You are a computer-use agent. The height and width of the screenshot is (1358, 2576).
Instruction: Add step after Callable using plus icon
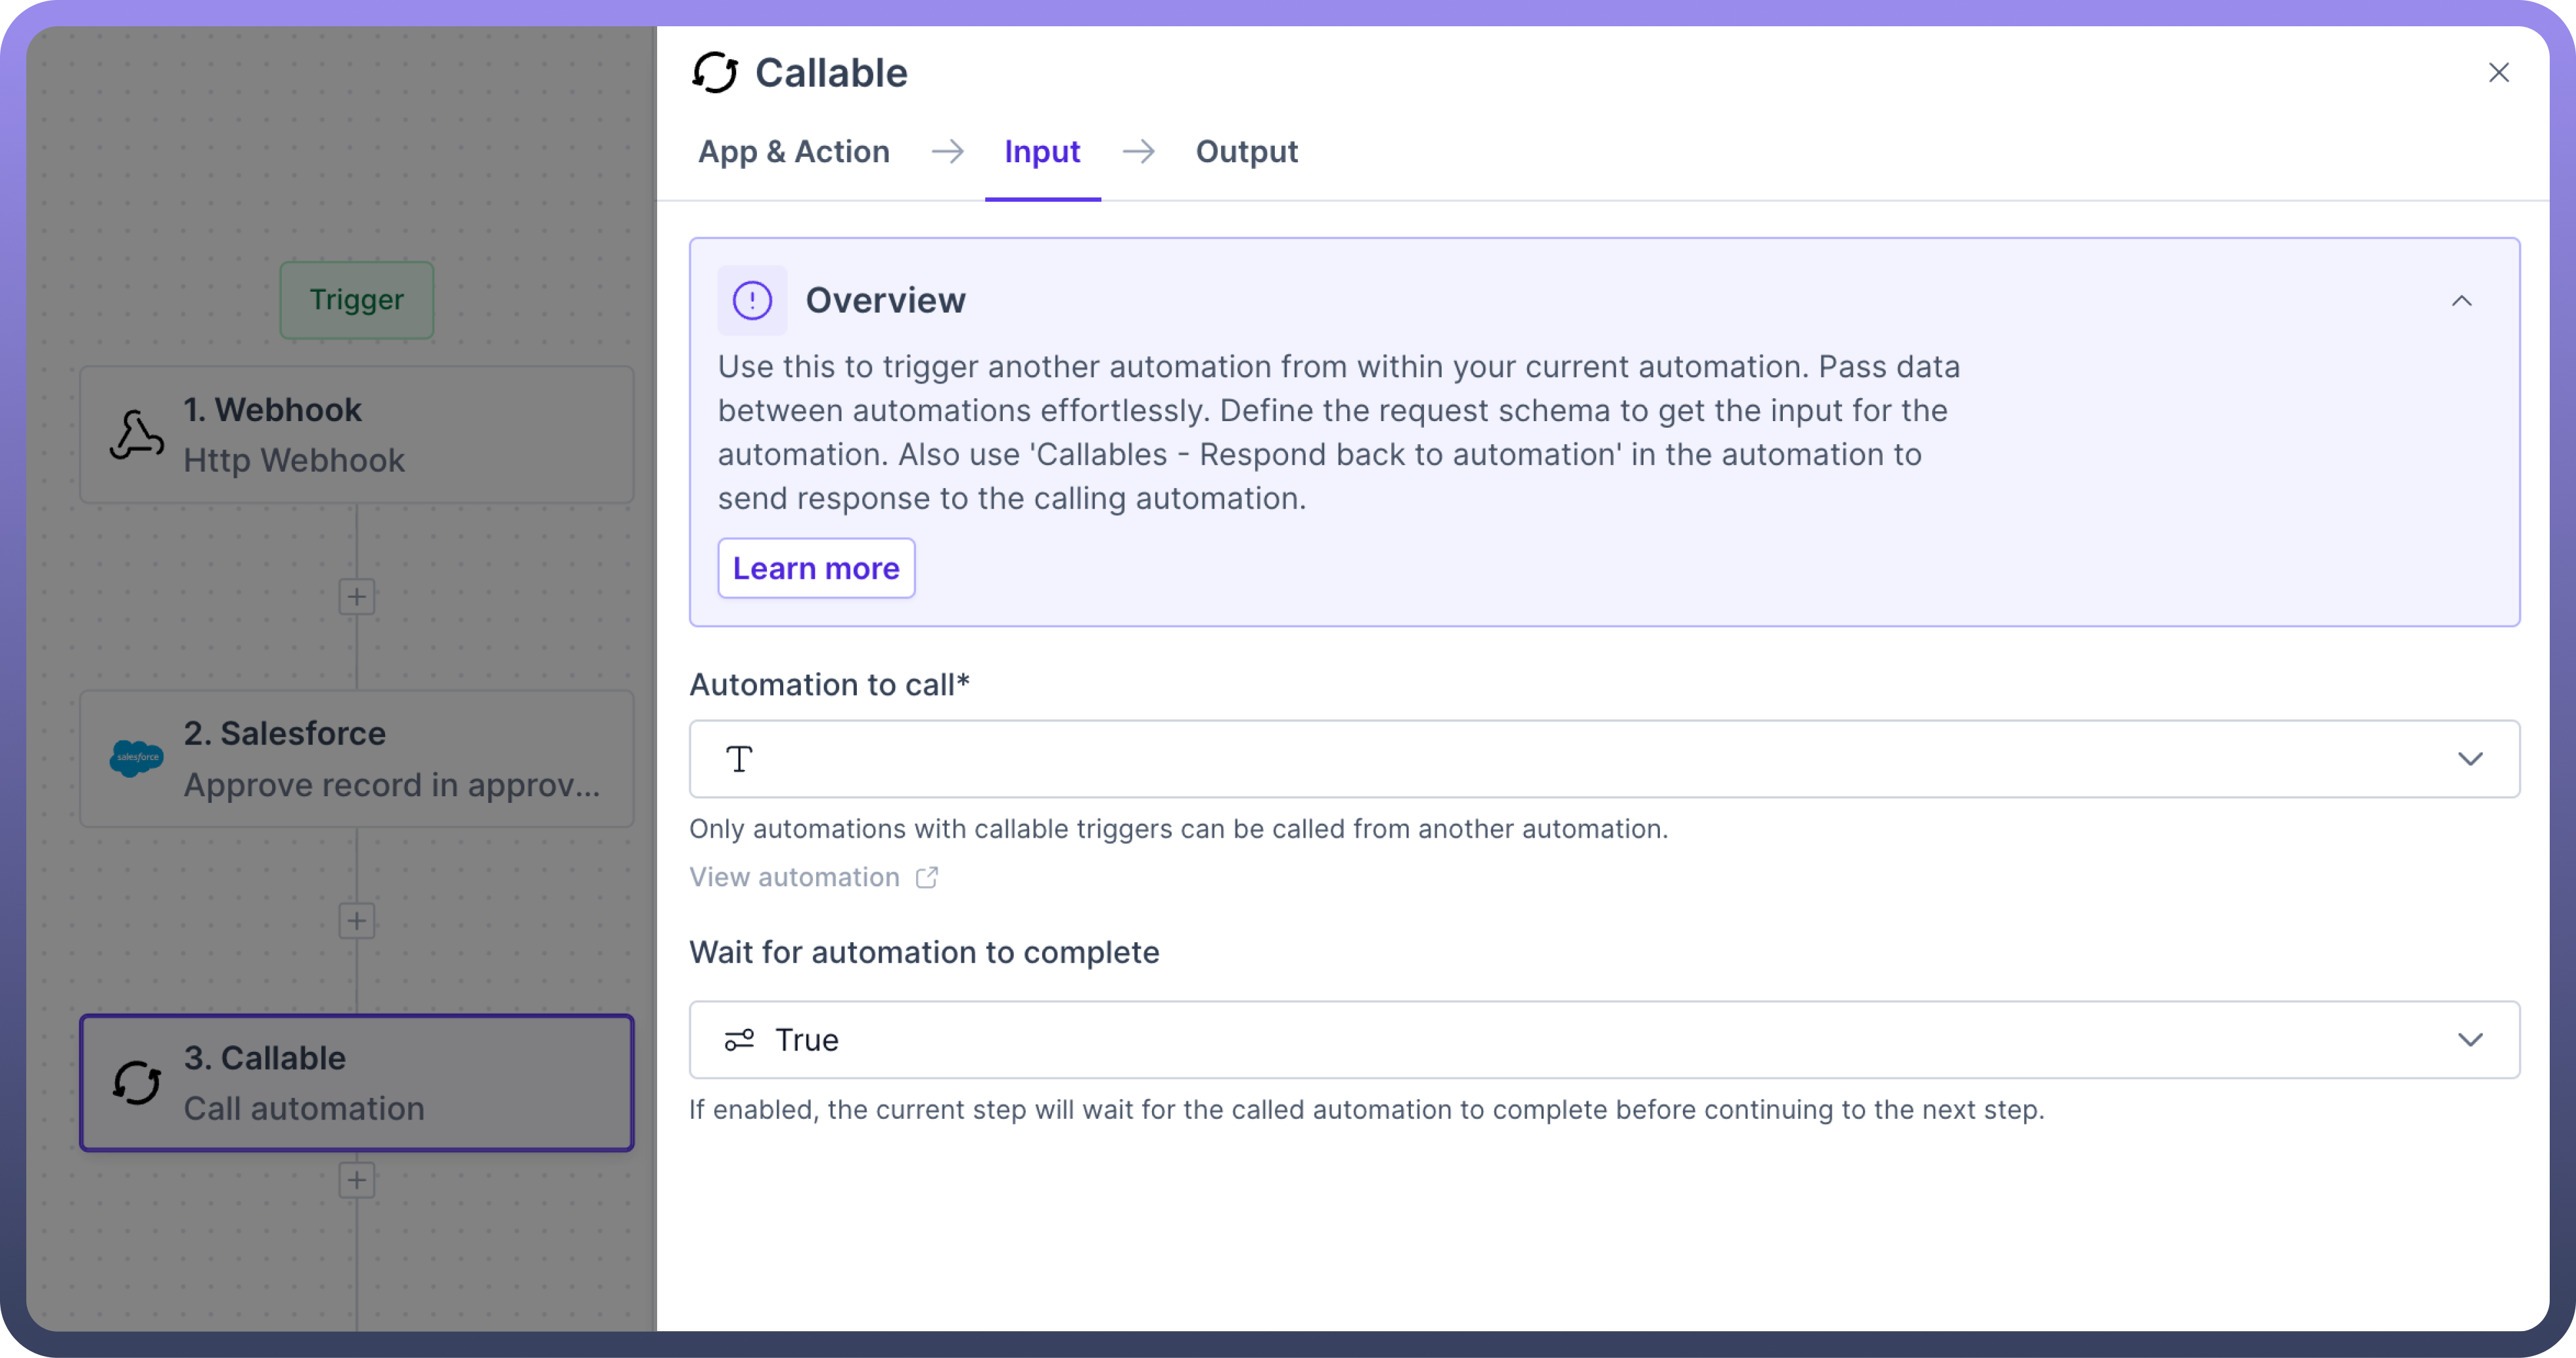(x=357, y=1180)
